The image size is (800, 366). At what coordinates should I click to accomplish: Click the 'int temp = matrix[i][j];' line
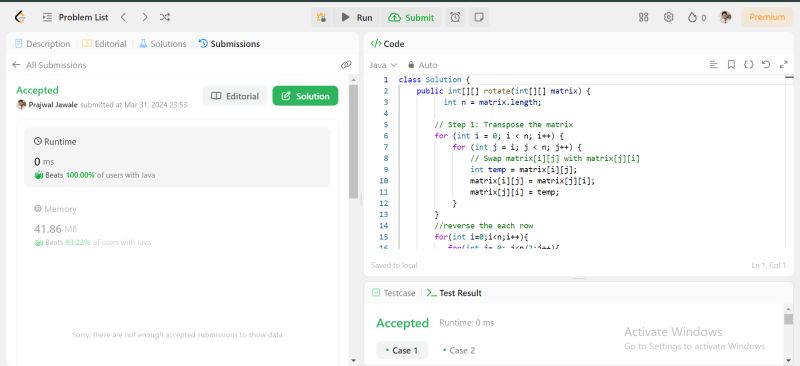pyautogui.click(x=523, y=169)
